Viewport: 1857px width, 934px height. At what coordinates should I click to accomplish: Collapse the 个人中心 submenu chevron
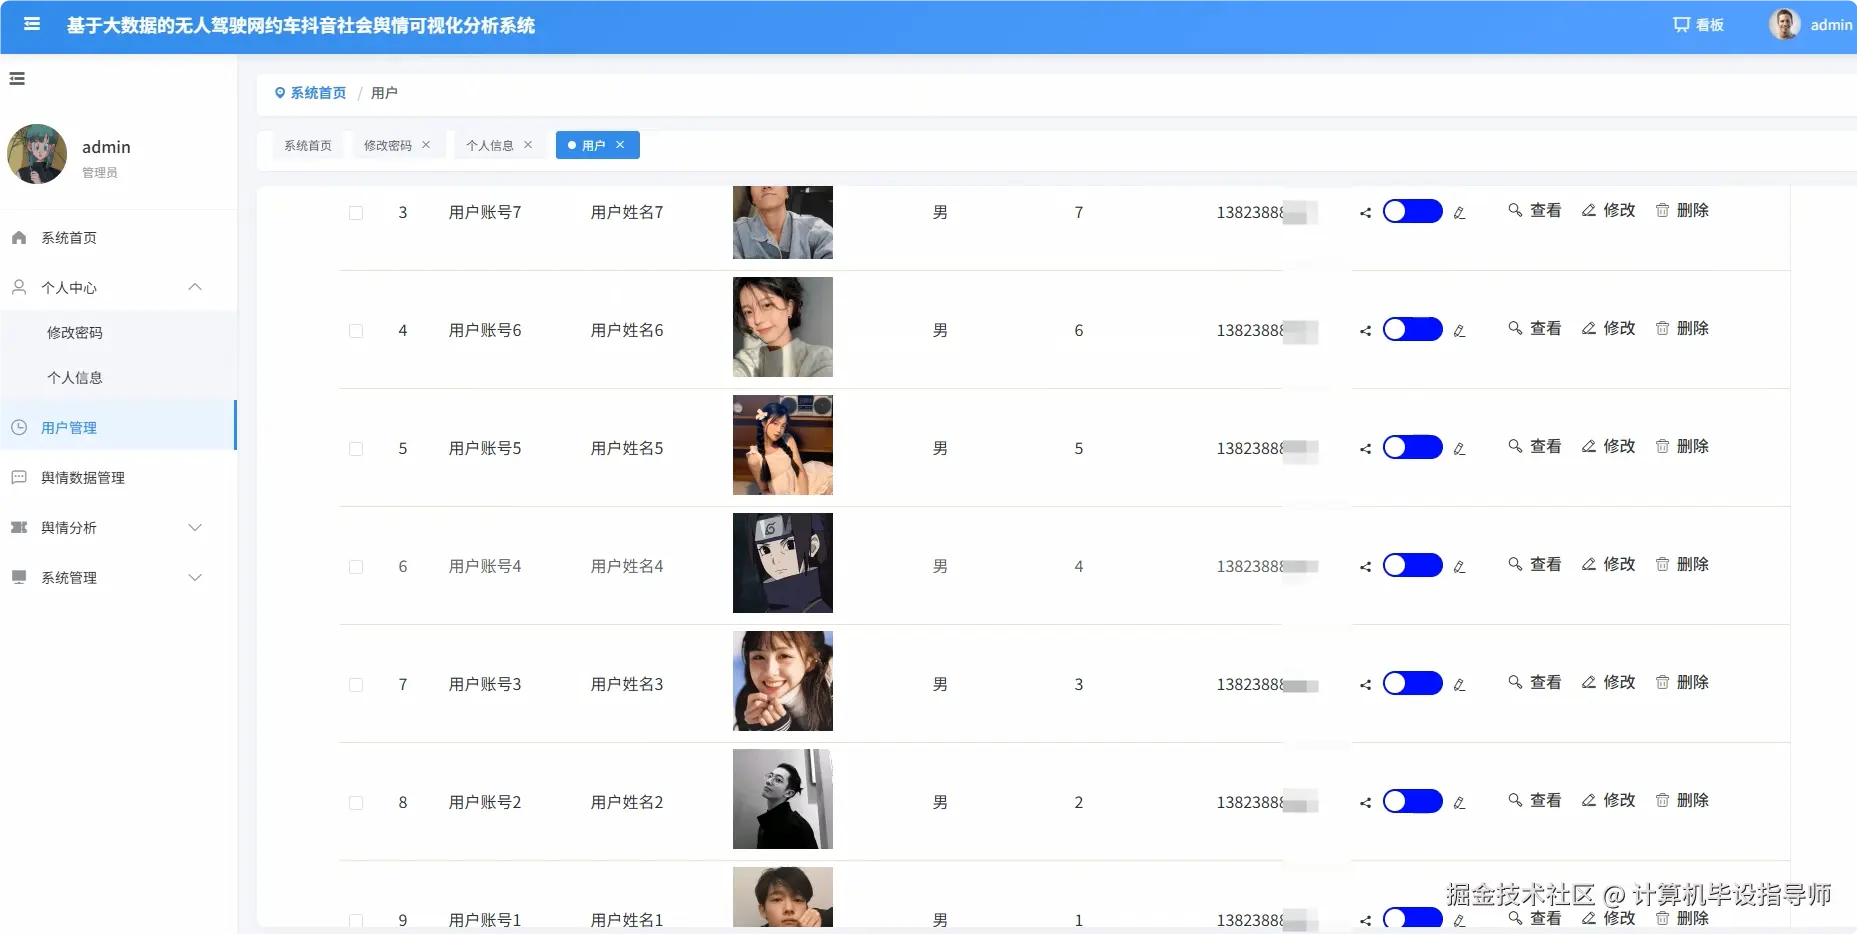click(x=195, y=288)
